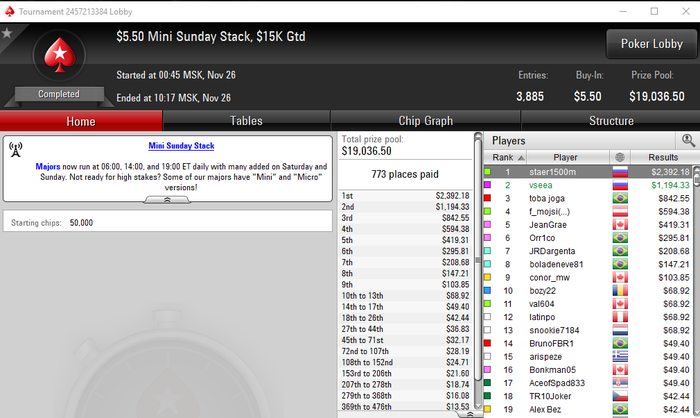Click the PokerStars spade logo
Image resolution: width=700 pixels, height=418 pixels.
pos(59,55)
